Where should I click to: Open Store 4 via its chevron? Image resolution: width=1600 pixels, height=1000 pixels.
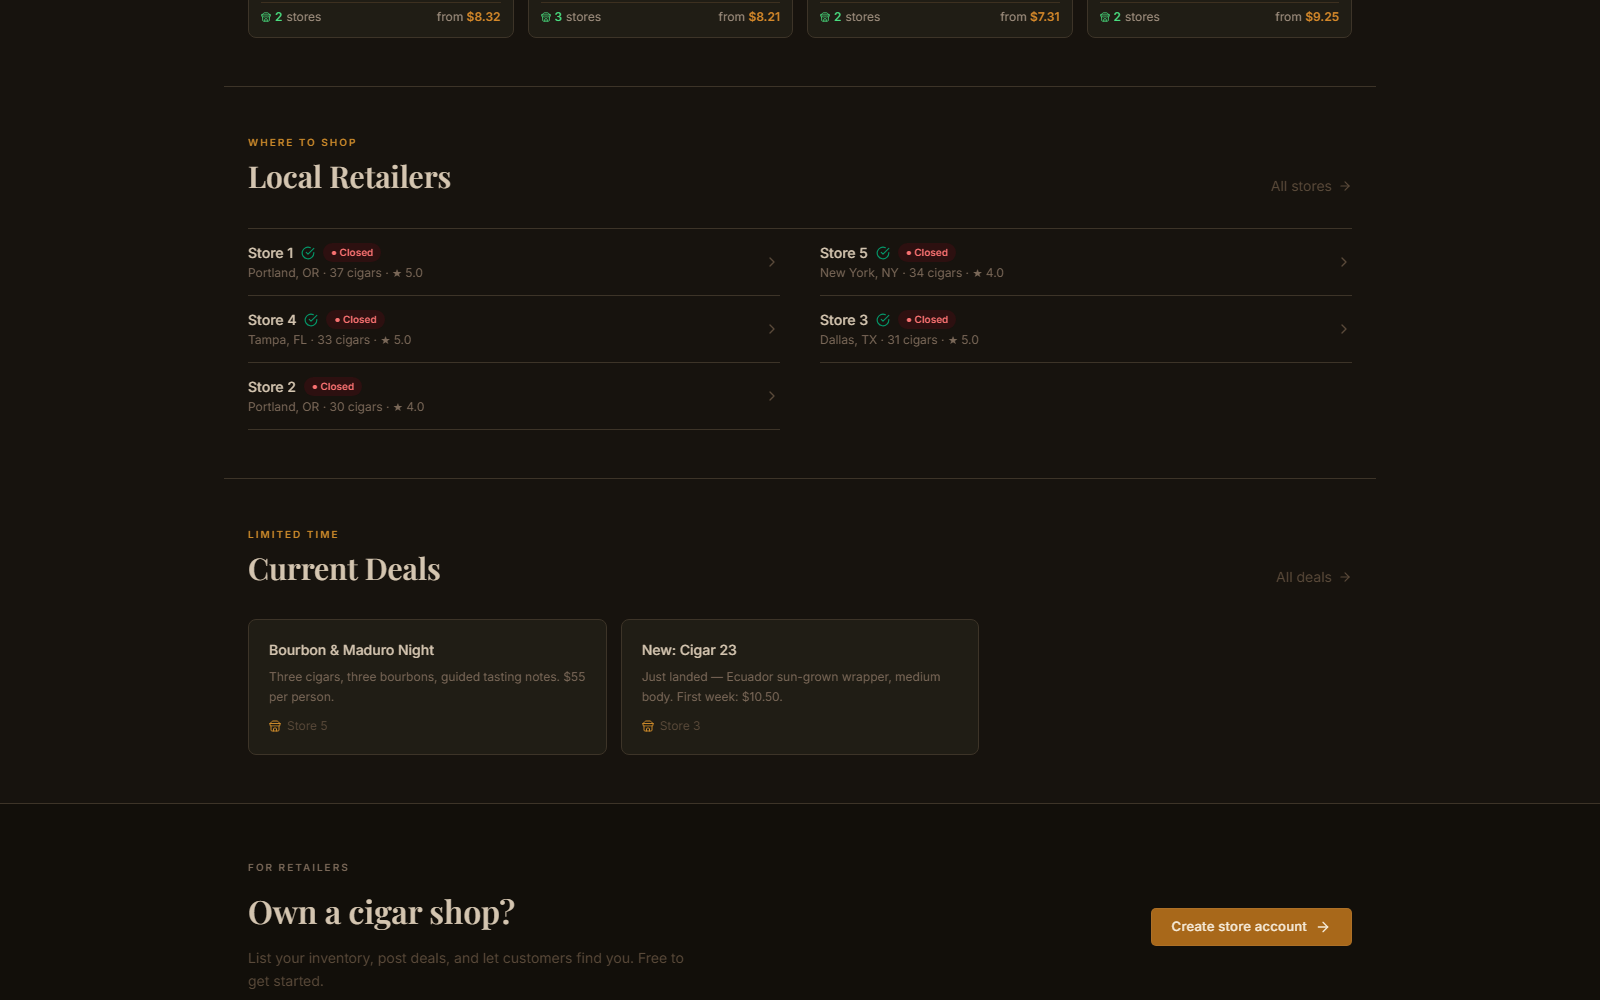[772, 329]
